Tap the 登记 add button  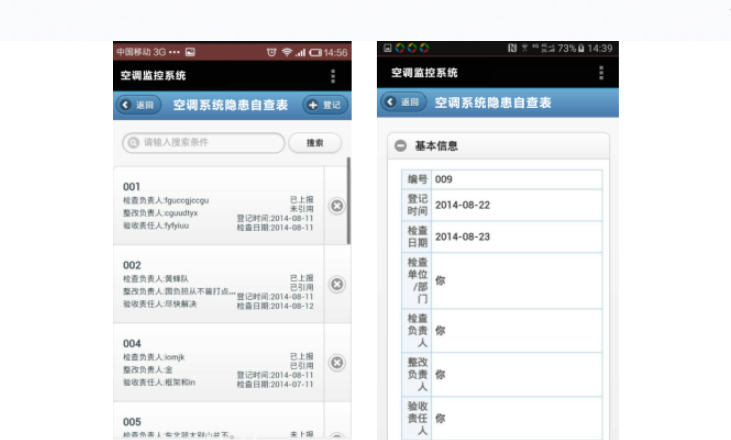(325, 105)
